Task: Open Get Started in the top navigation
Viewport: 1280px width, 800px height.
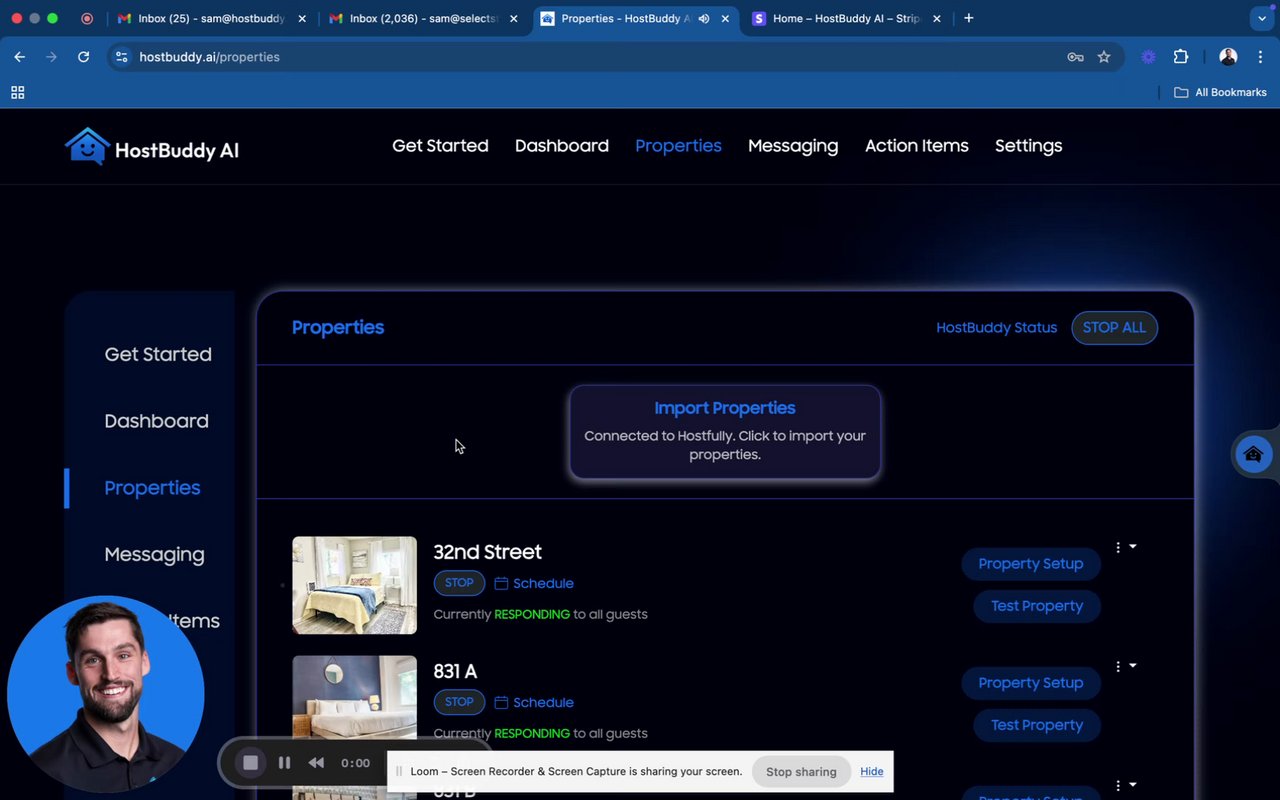Action: [440, 146]
